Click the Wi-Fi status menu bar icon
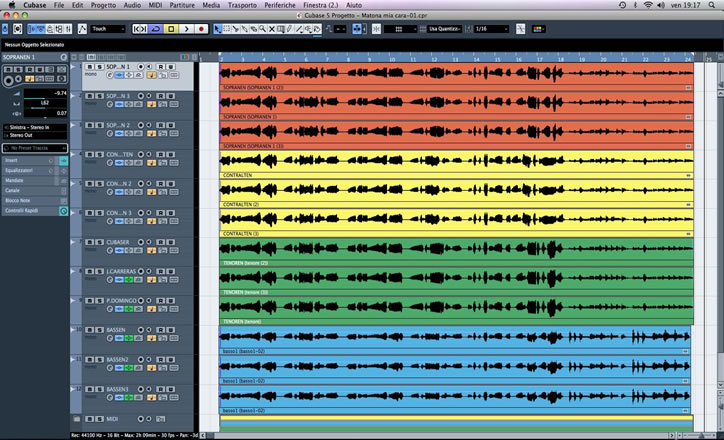 (x=648, y=5)
